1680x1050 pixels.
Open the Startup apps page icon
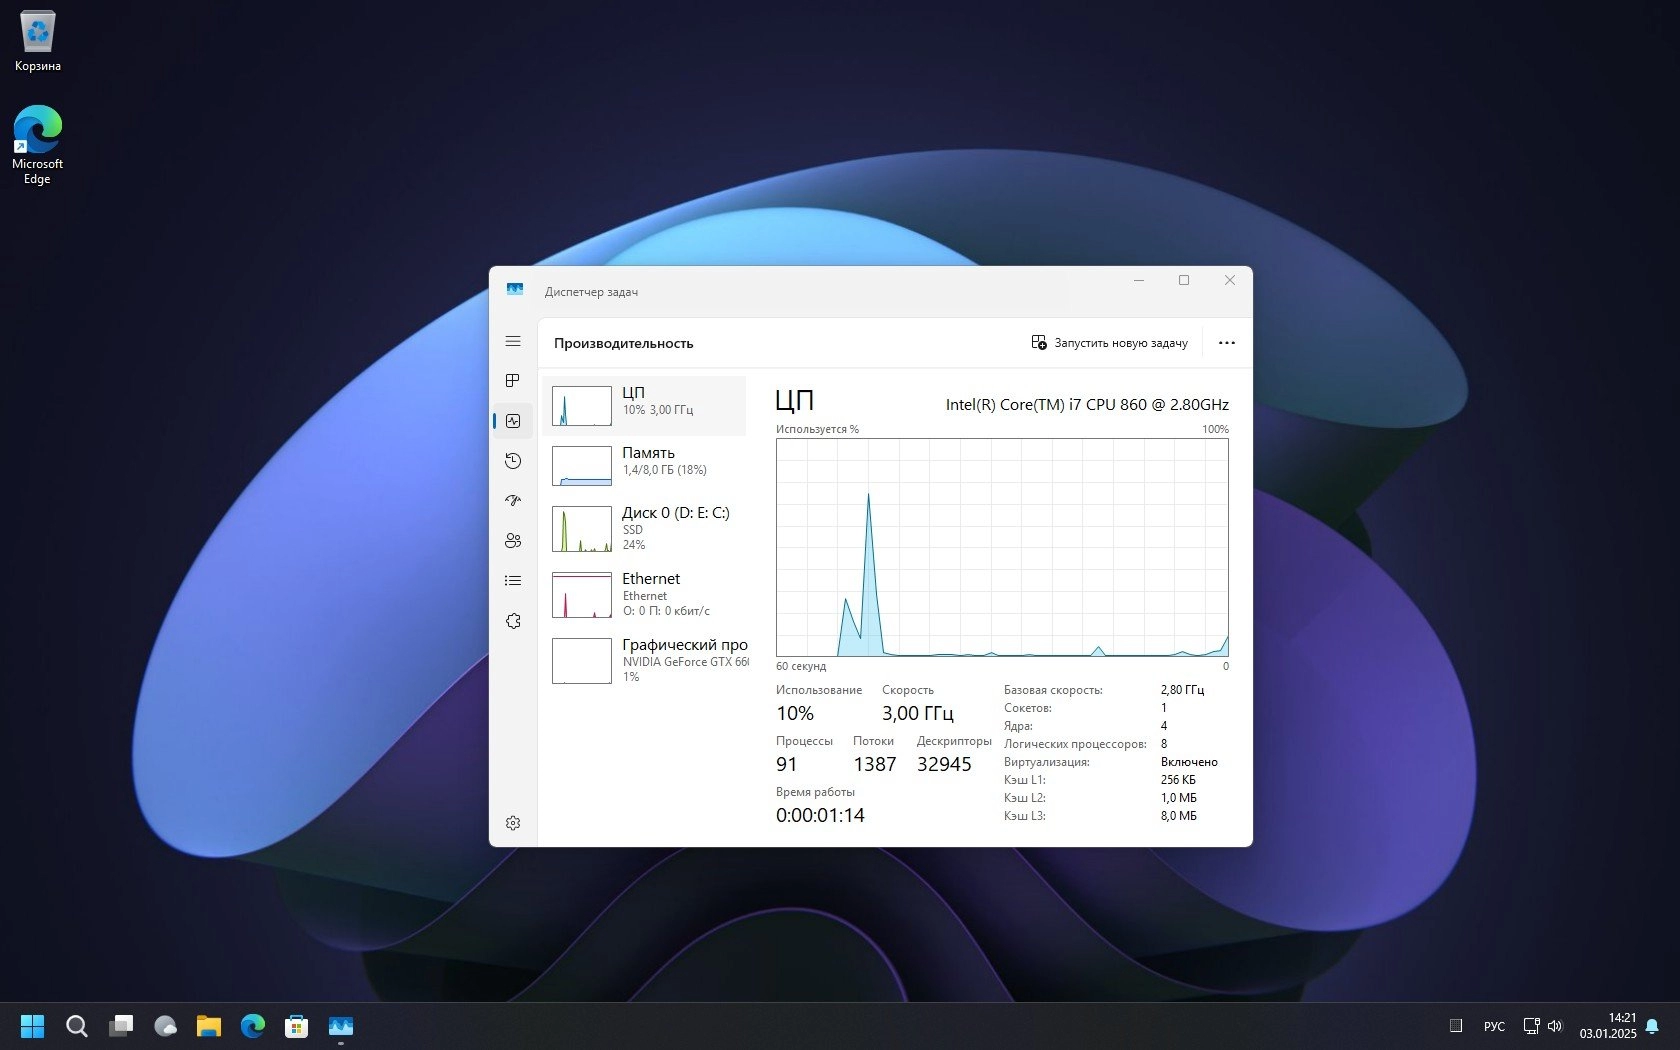coord(513,501)
